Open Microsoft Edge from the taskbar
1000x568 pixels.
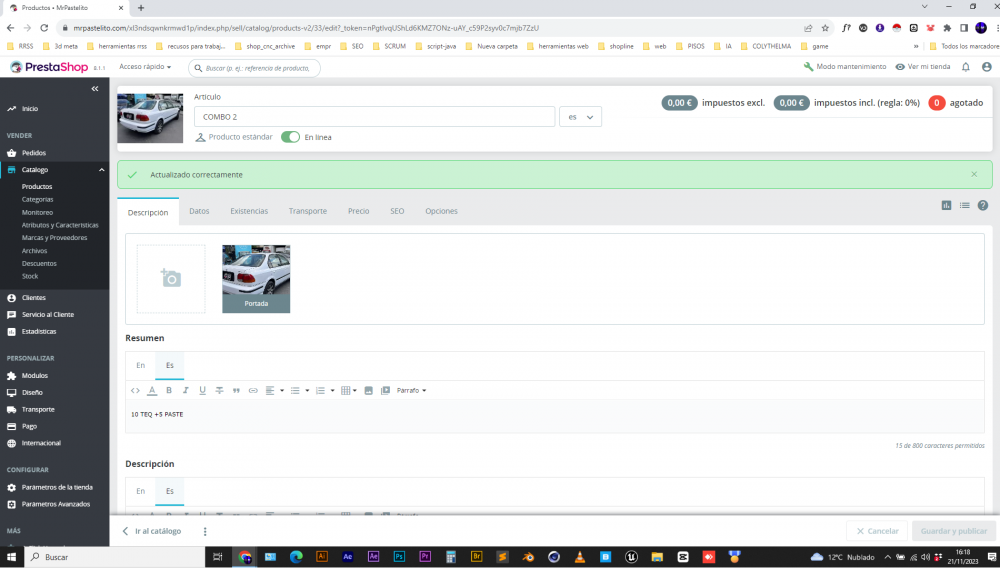click(296, 557)
